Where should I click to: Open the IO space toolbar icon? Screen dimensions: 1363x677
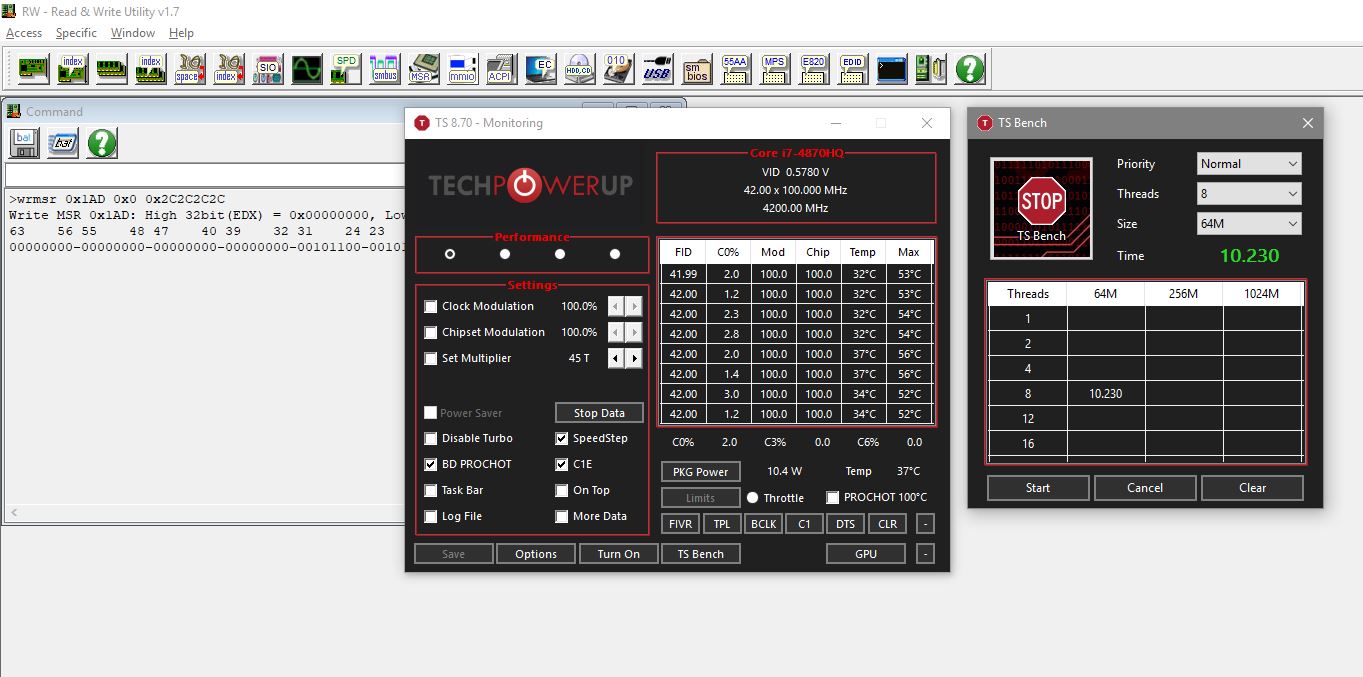(x=189, y=69)
